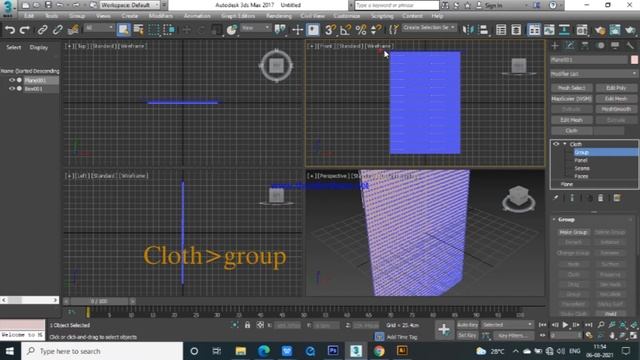Toggle Cloth modifier eye in stack
The height and width of the screenshot is (360, 640).
556,144
